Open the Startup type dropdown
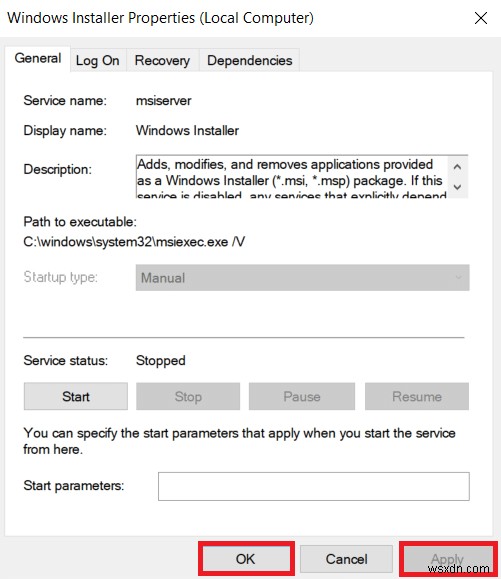501x579 pixels. coord(302,278)
